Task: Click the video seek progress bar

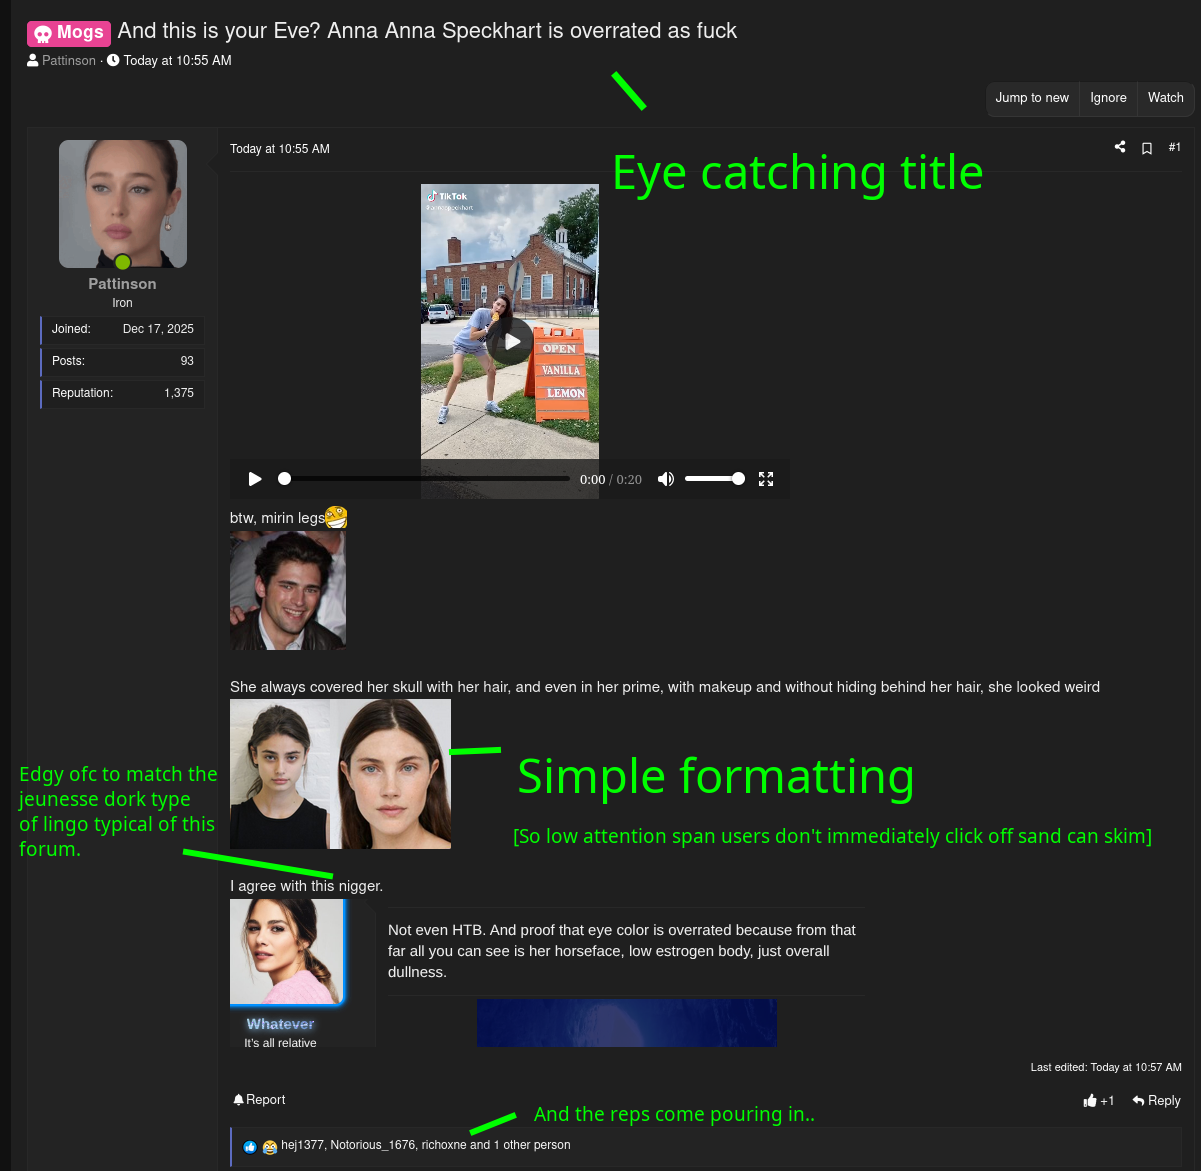Action: point(427,479)
